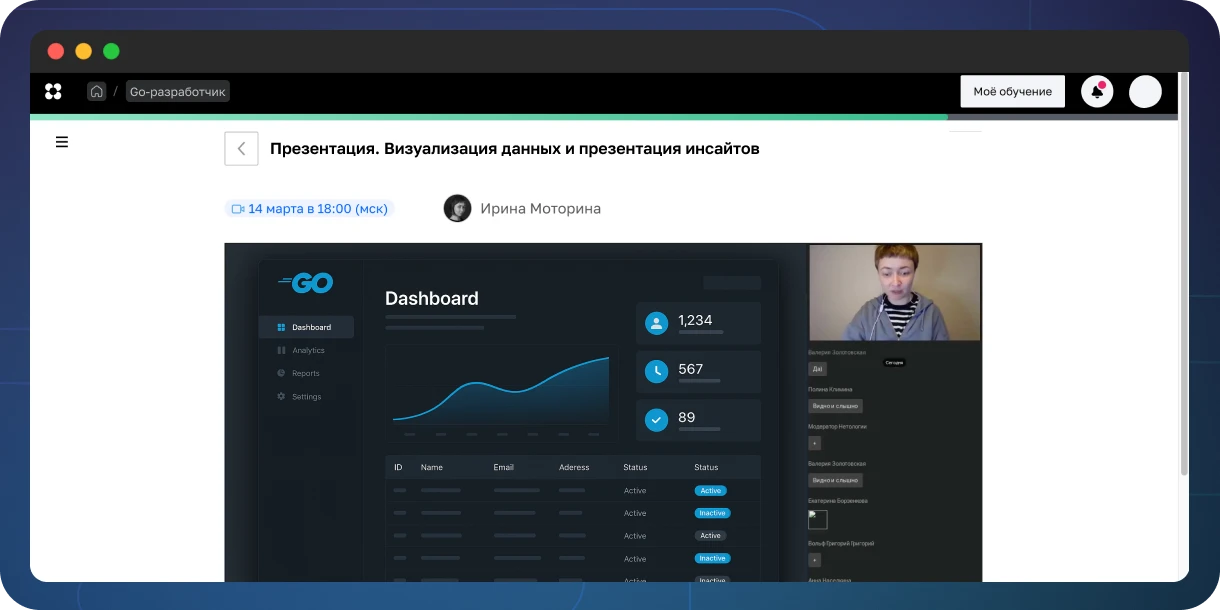Screen dimensions: 1220x610
Task: Click the clock icon beside 567
Action: pos(656,371)
